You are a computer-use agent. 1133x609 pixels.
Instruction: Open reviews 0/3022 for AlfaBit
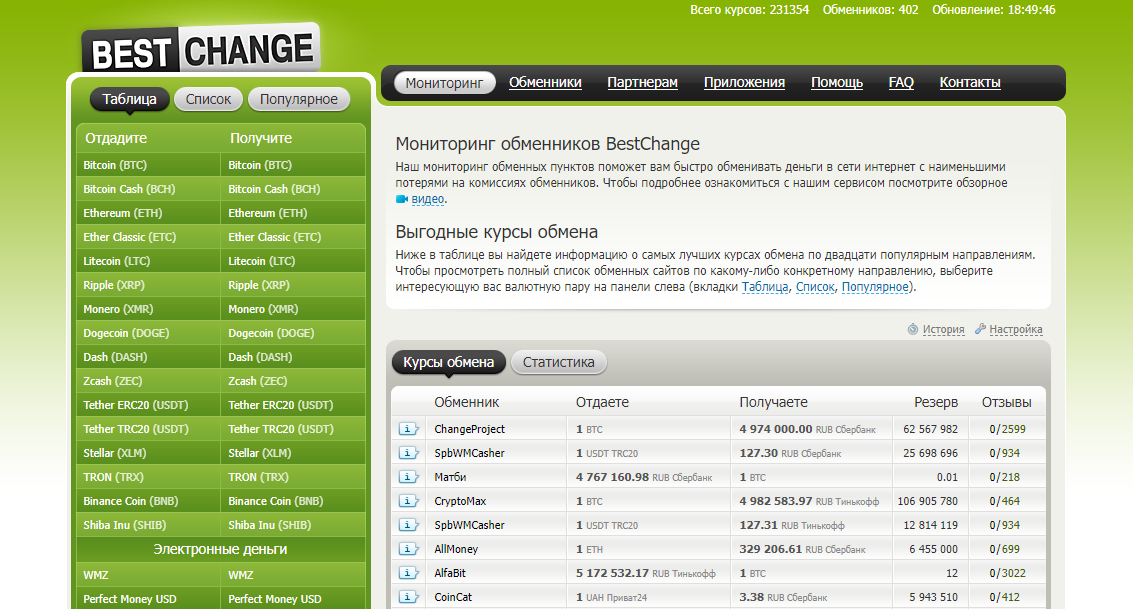coord(1007,573)
